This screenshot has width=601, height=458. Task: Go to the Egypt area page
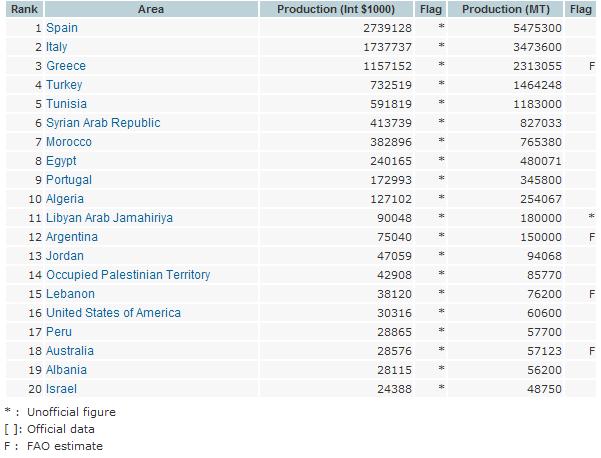coord(61,161)
